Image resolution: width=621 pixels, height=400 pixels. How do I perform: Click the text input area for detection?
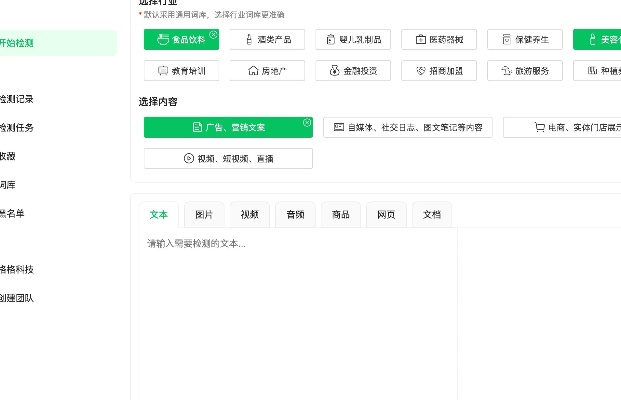pos(298,314)
